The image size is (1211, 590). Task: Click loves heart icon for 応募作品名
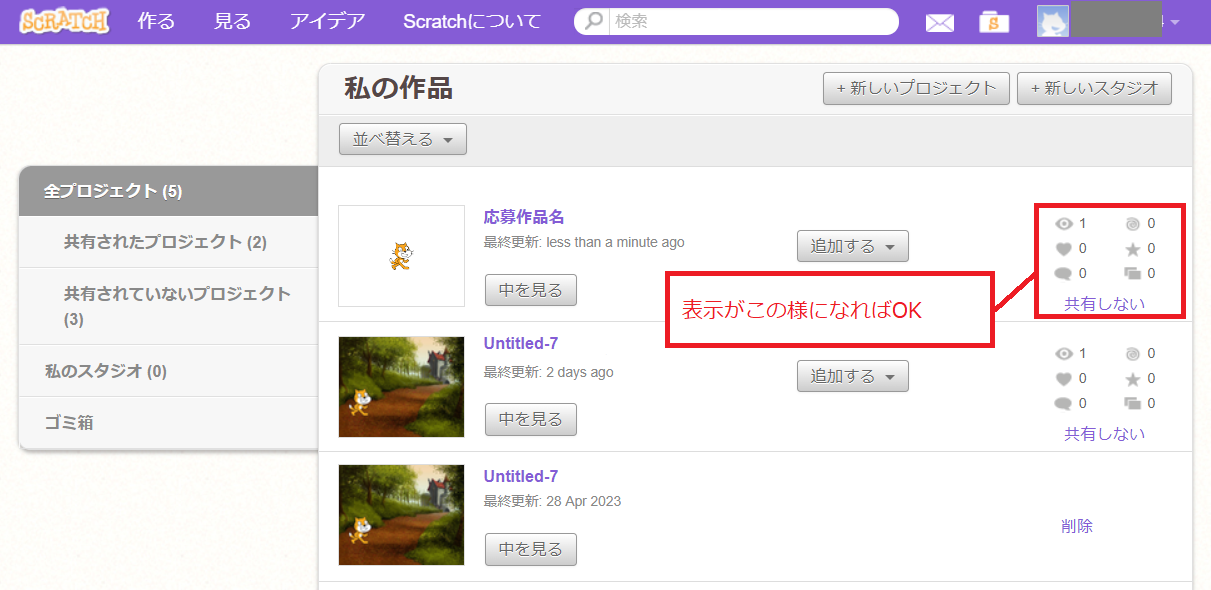pos(1063,249)
